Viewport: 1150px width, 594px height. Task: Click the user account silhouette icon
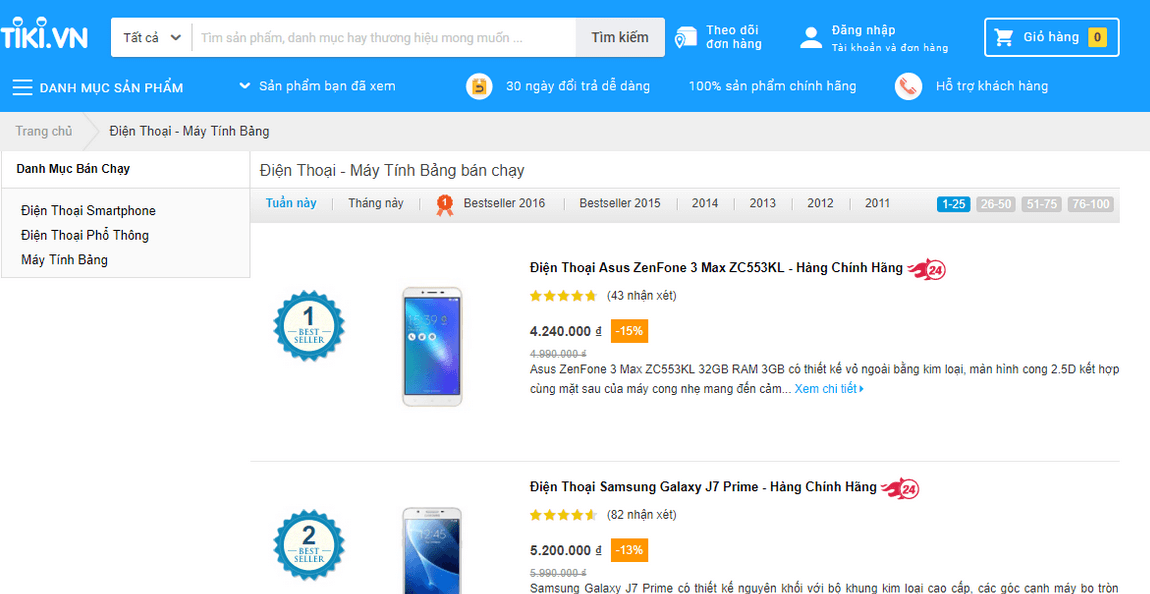tap(811, 37)
